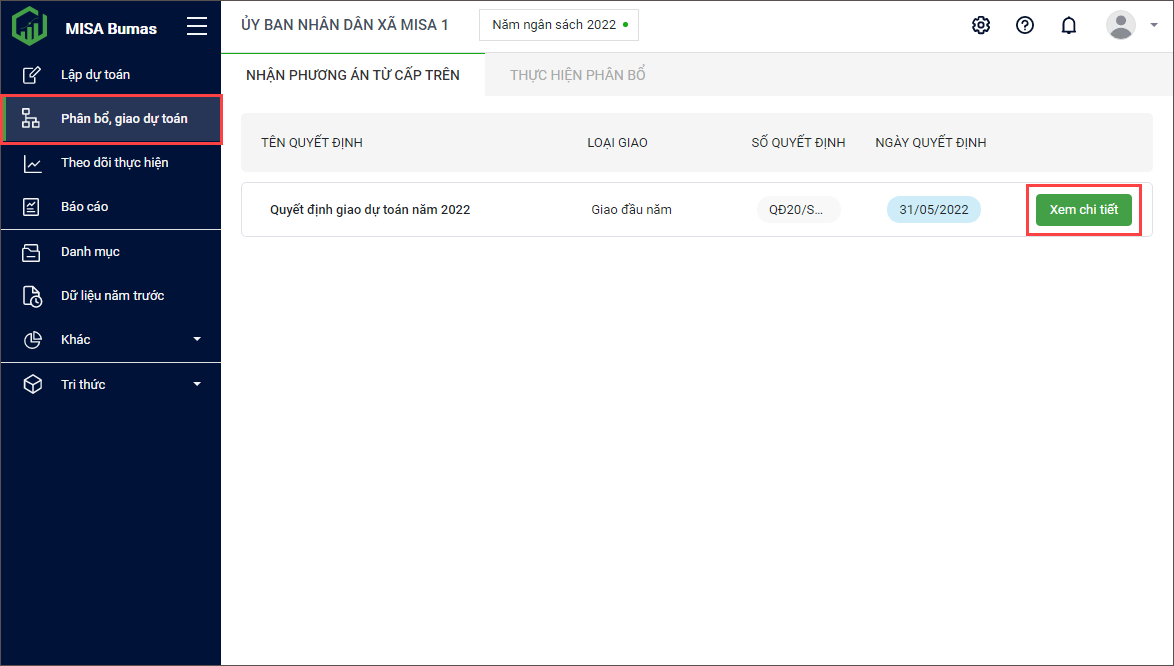Open user account dropdown avatar
The width and height of the screenshot is (1174, 666).
(x=1121, y=26)
